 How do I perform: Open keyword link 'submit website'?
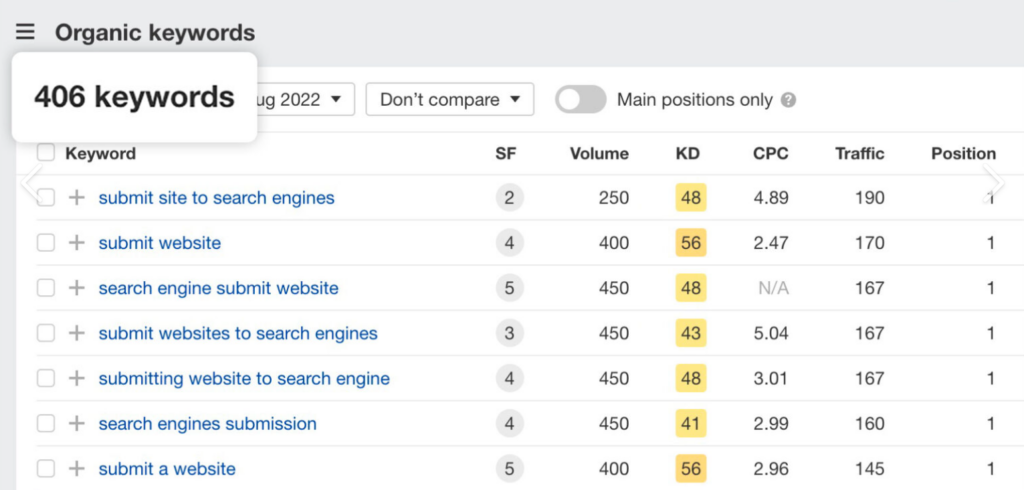click(159, 242)
